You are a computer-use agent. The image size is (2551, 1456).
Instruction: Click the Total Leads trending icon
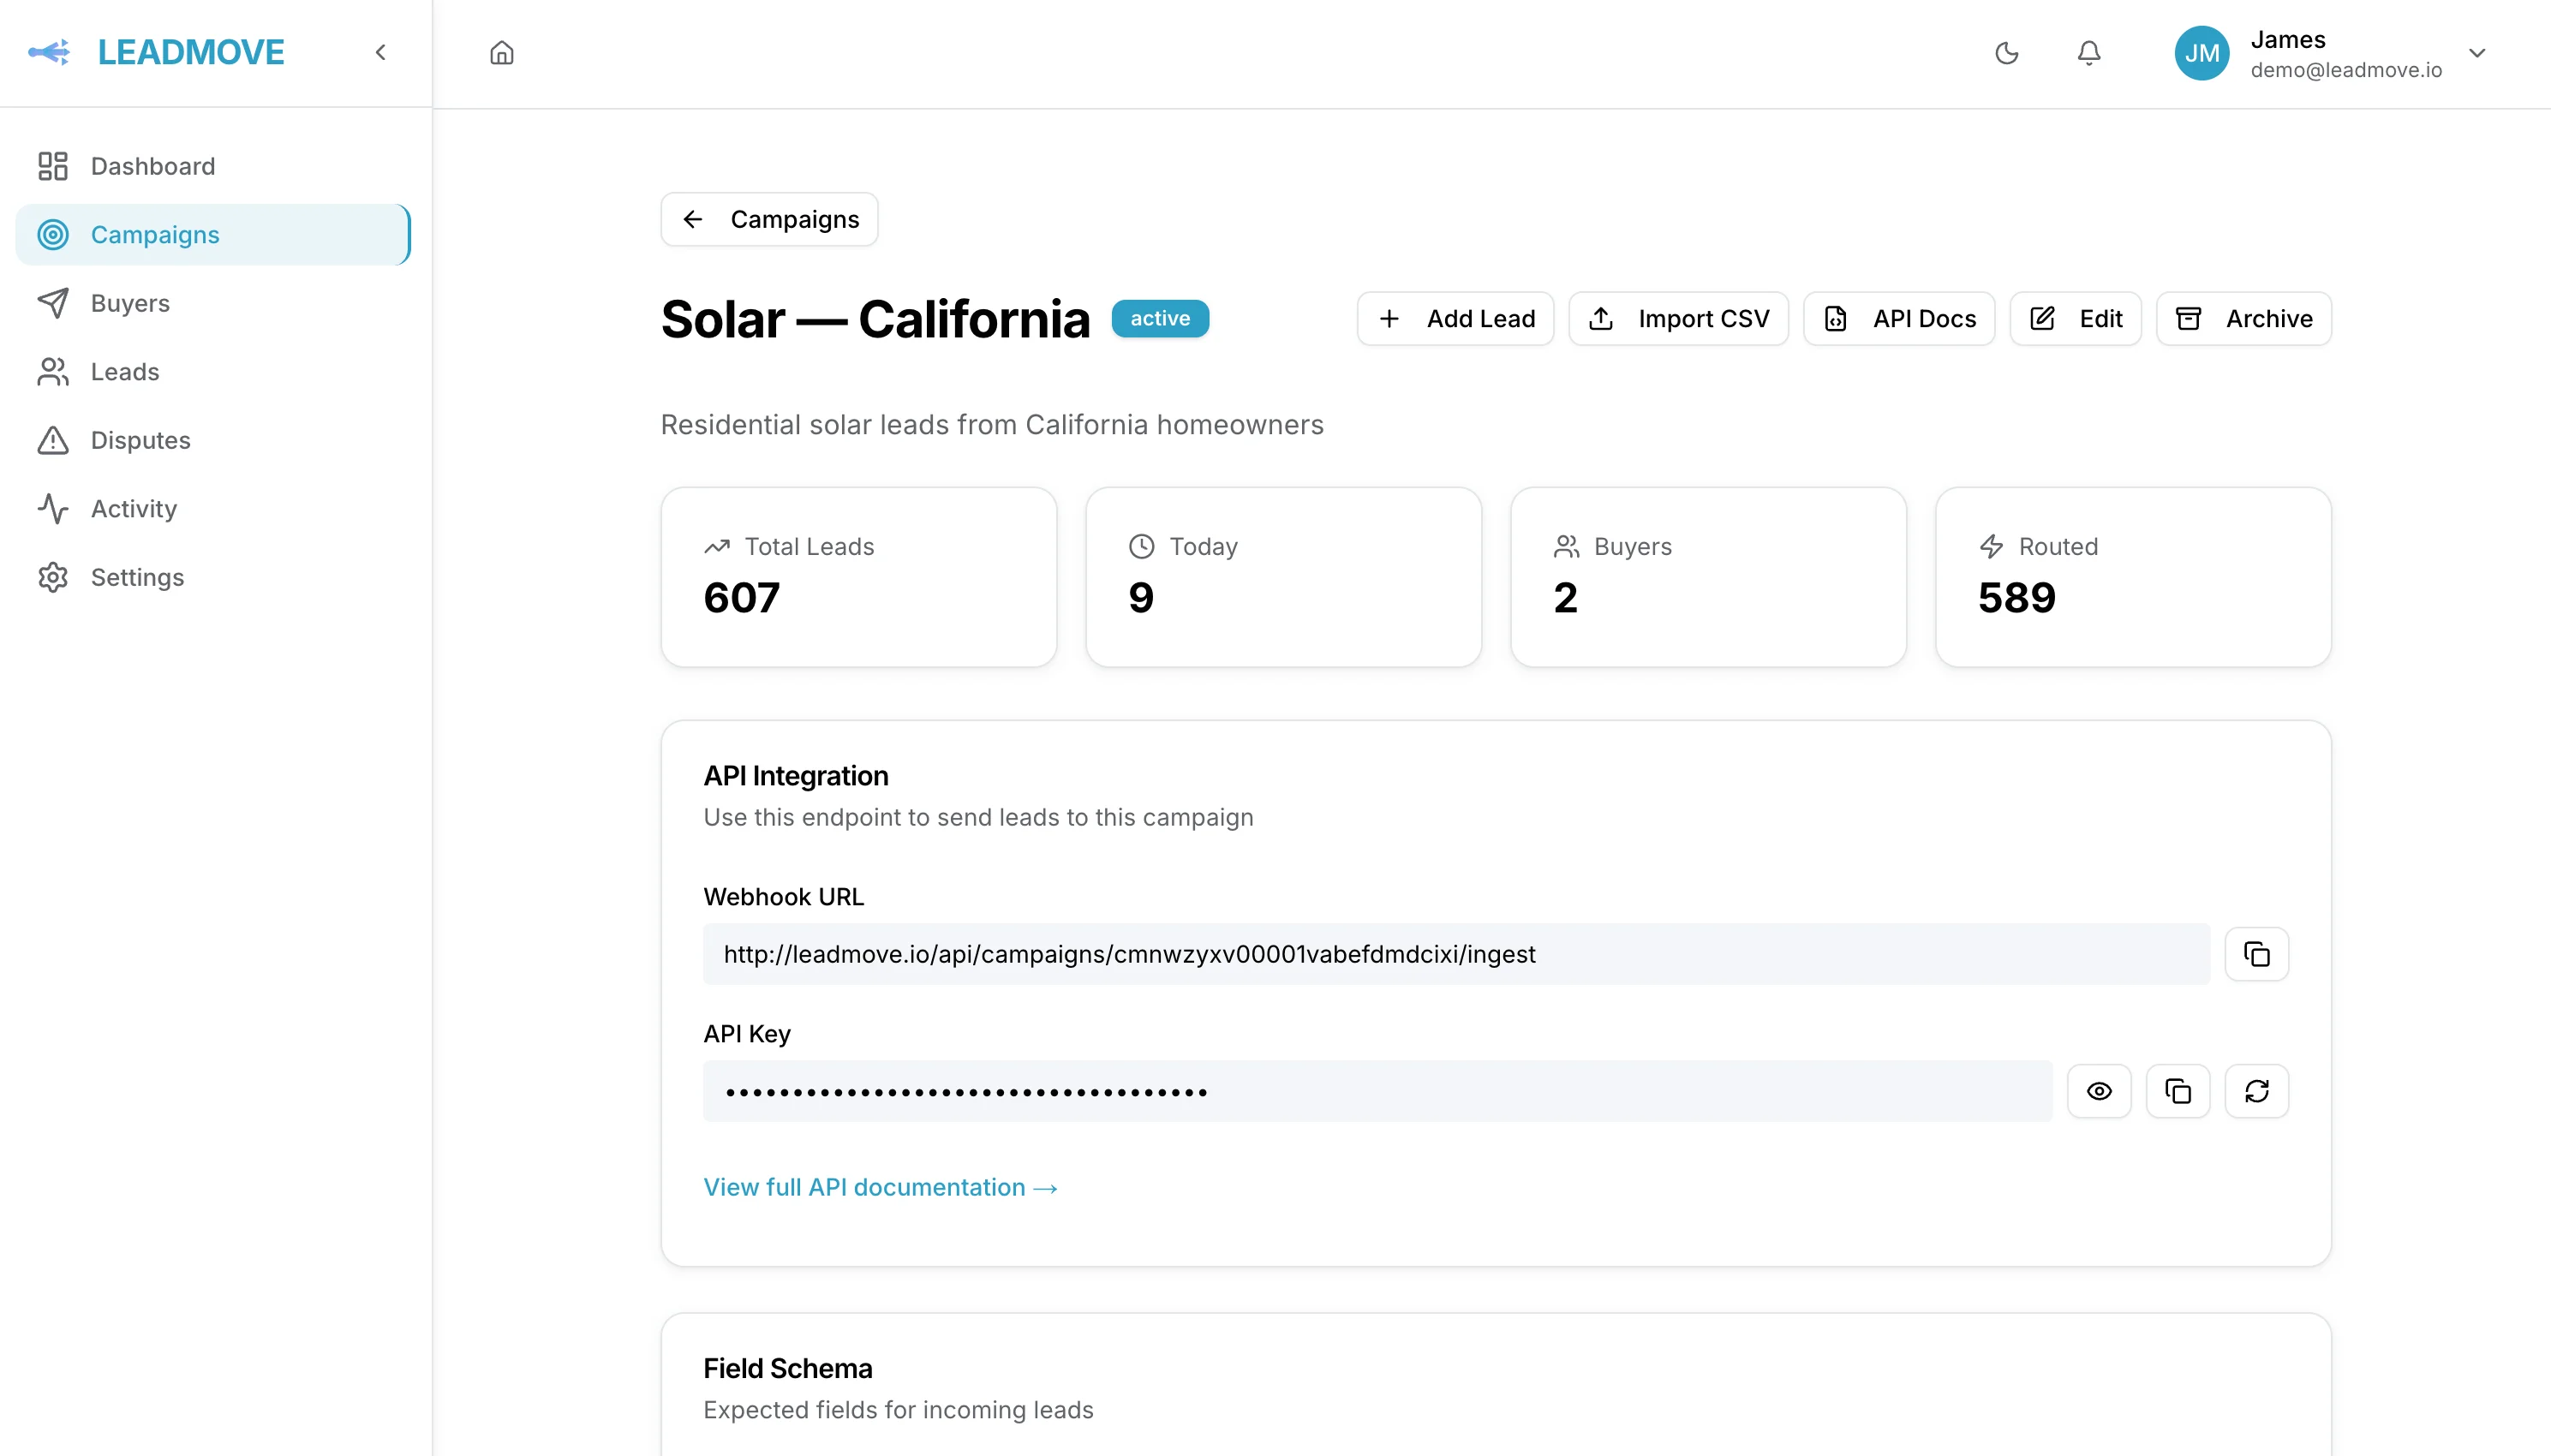[x=717, y=547]
